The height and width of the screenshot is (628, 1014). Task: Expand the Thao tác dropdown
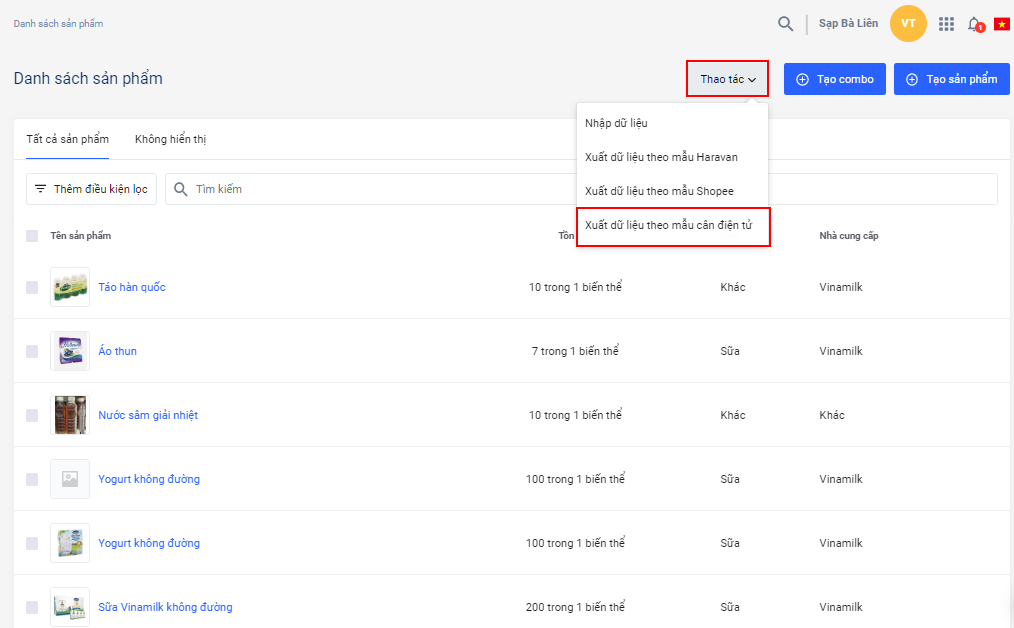point(727,79)
